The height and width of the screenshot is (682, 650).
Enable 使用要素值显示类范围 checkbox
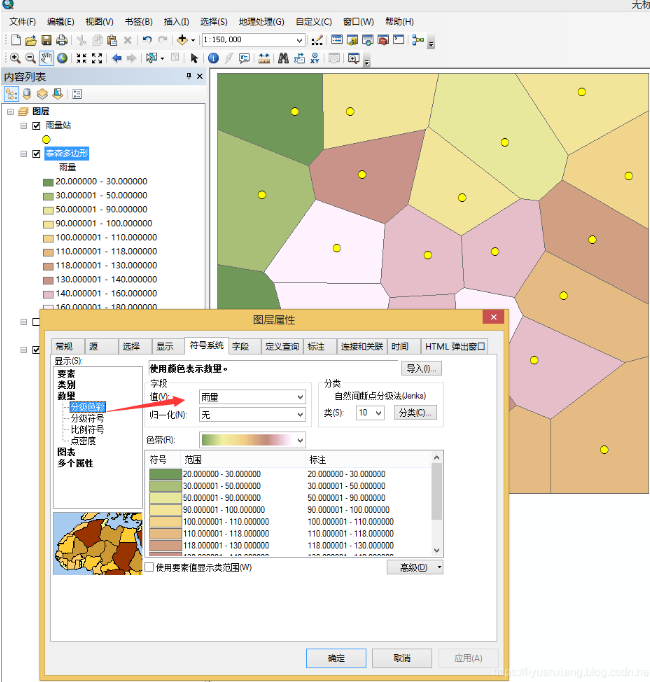click(149, 567)
